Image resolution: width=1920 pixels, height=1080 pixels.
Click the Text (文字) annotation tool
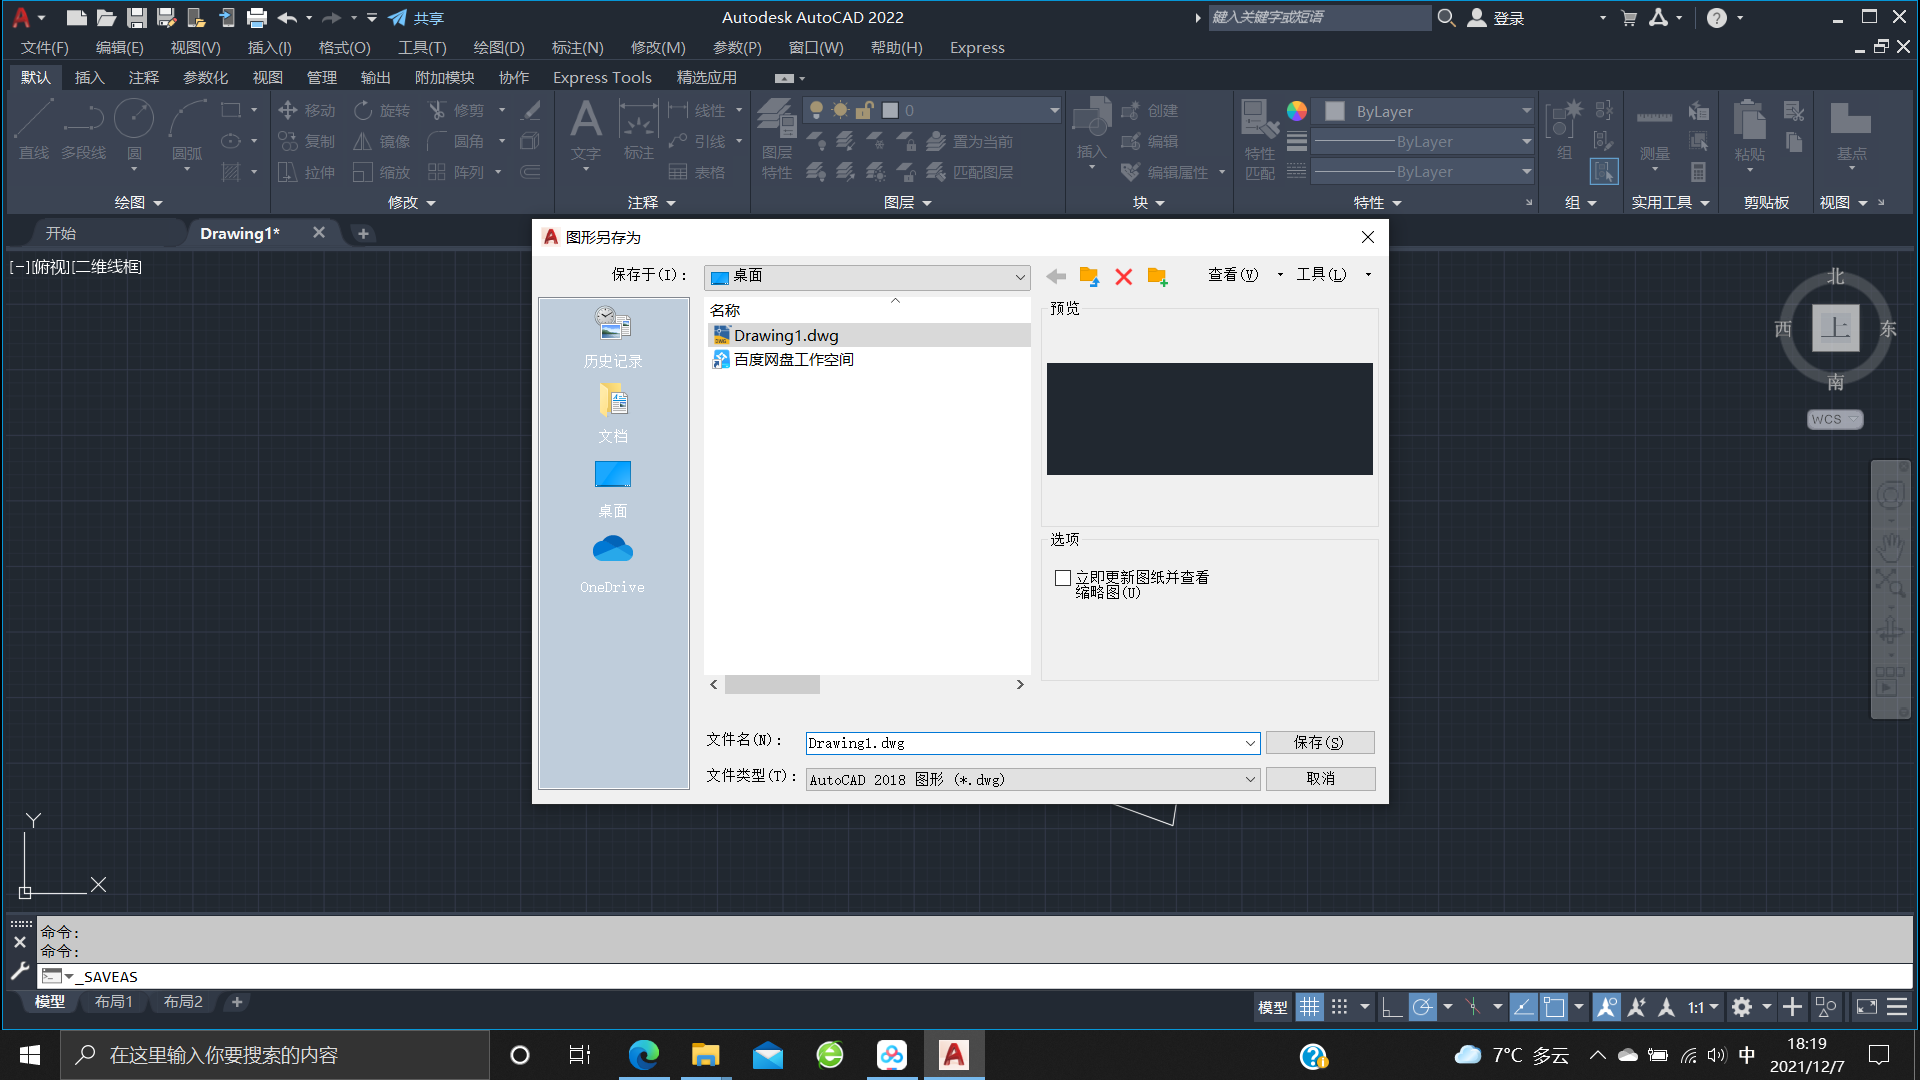(x=586, y=130)
